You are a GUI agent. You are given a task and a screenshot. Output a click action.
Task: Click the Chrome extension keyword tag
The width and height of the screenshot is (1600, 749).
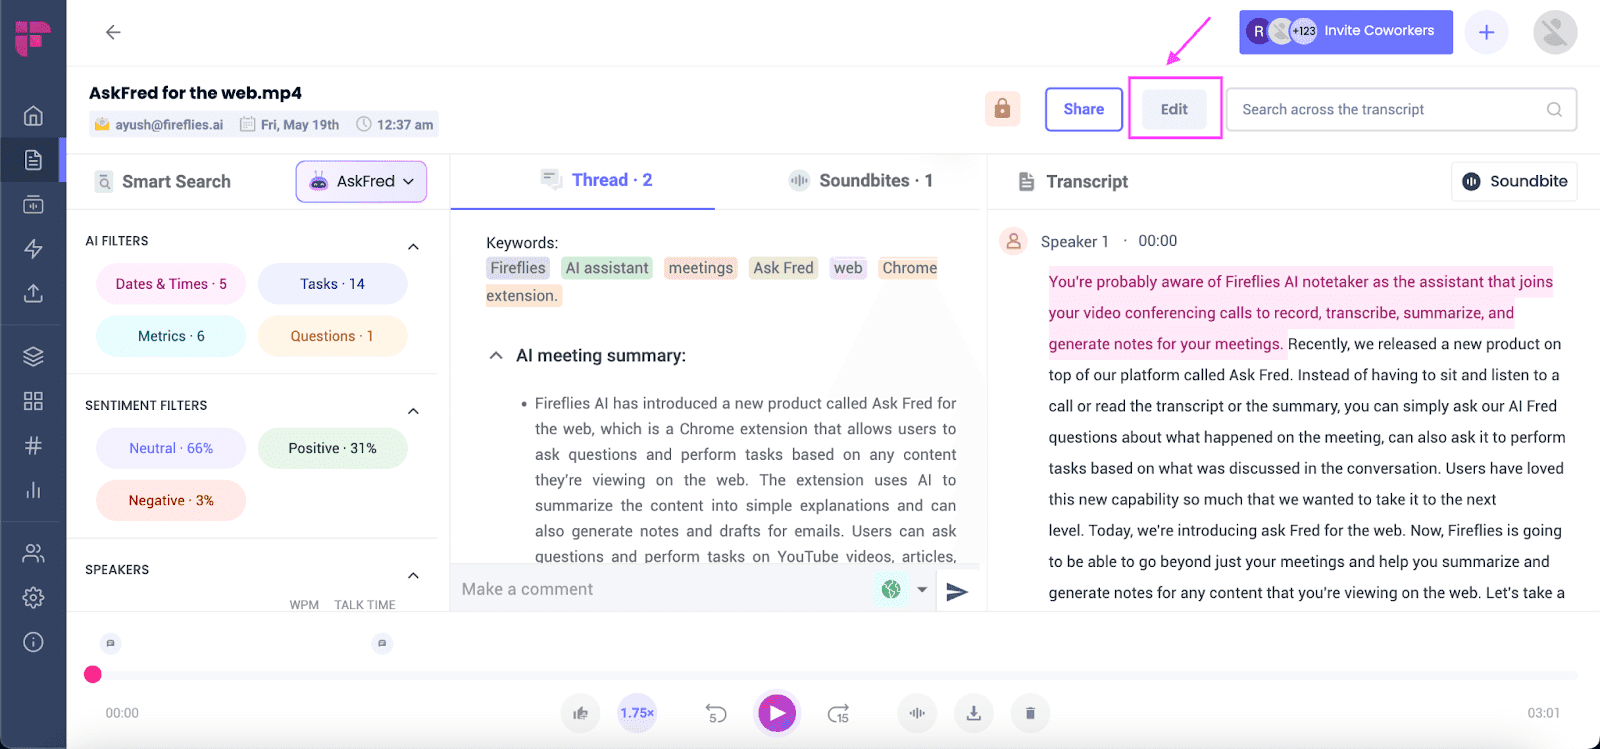pyautogui.click(x=909, y=268)
